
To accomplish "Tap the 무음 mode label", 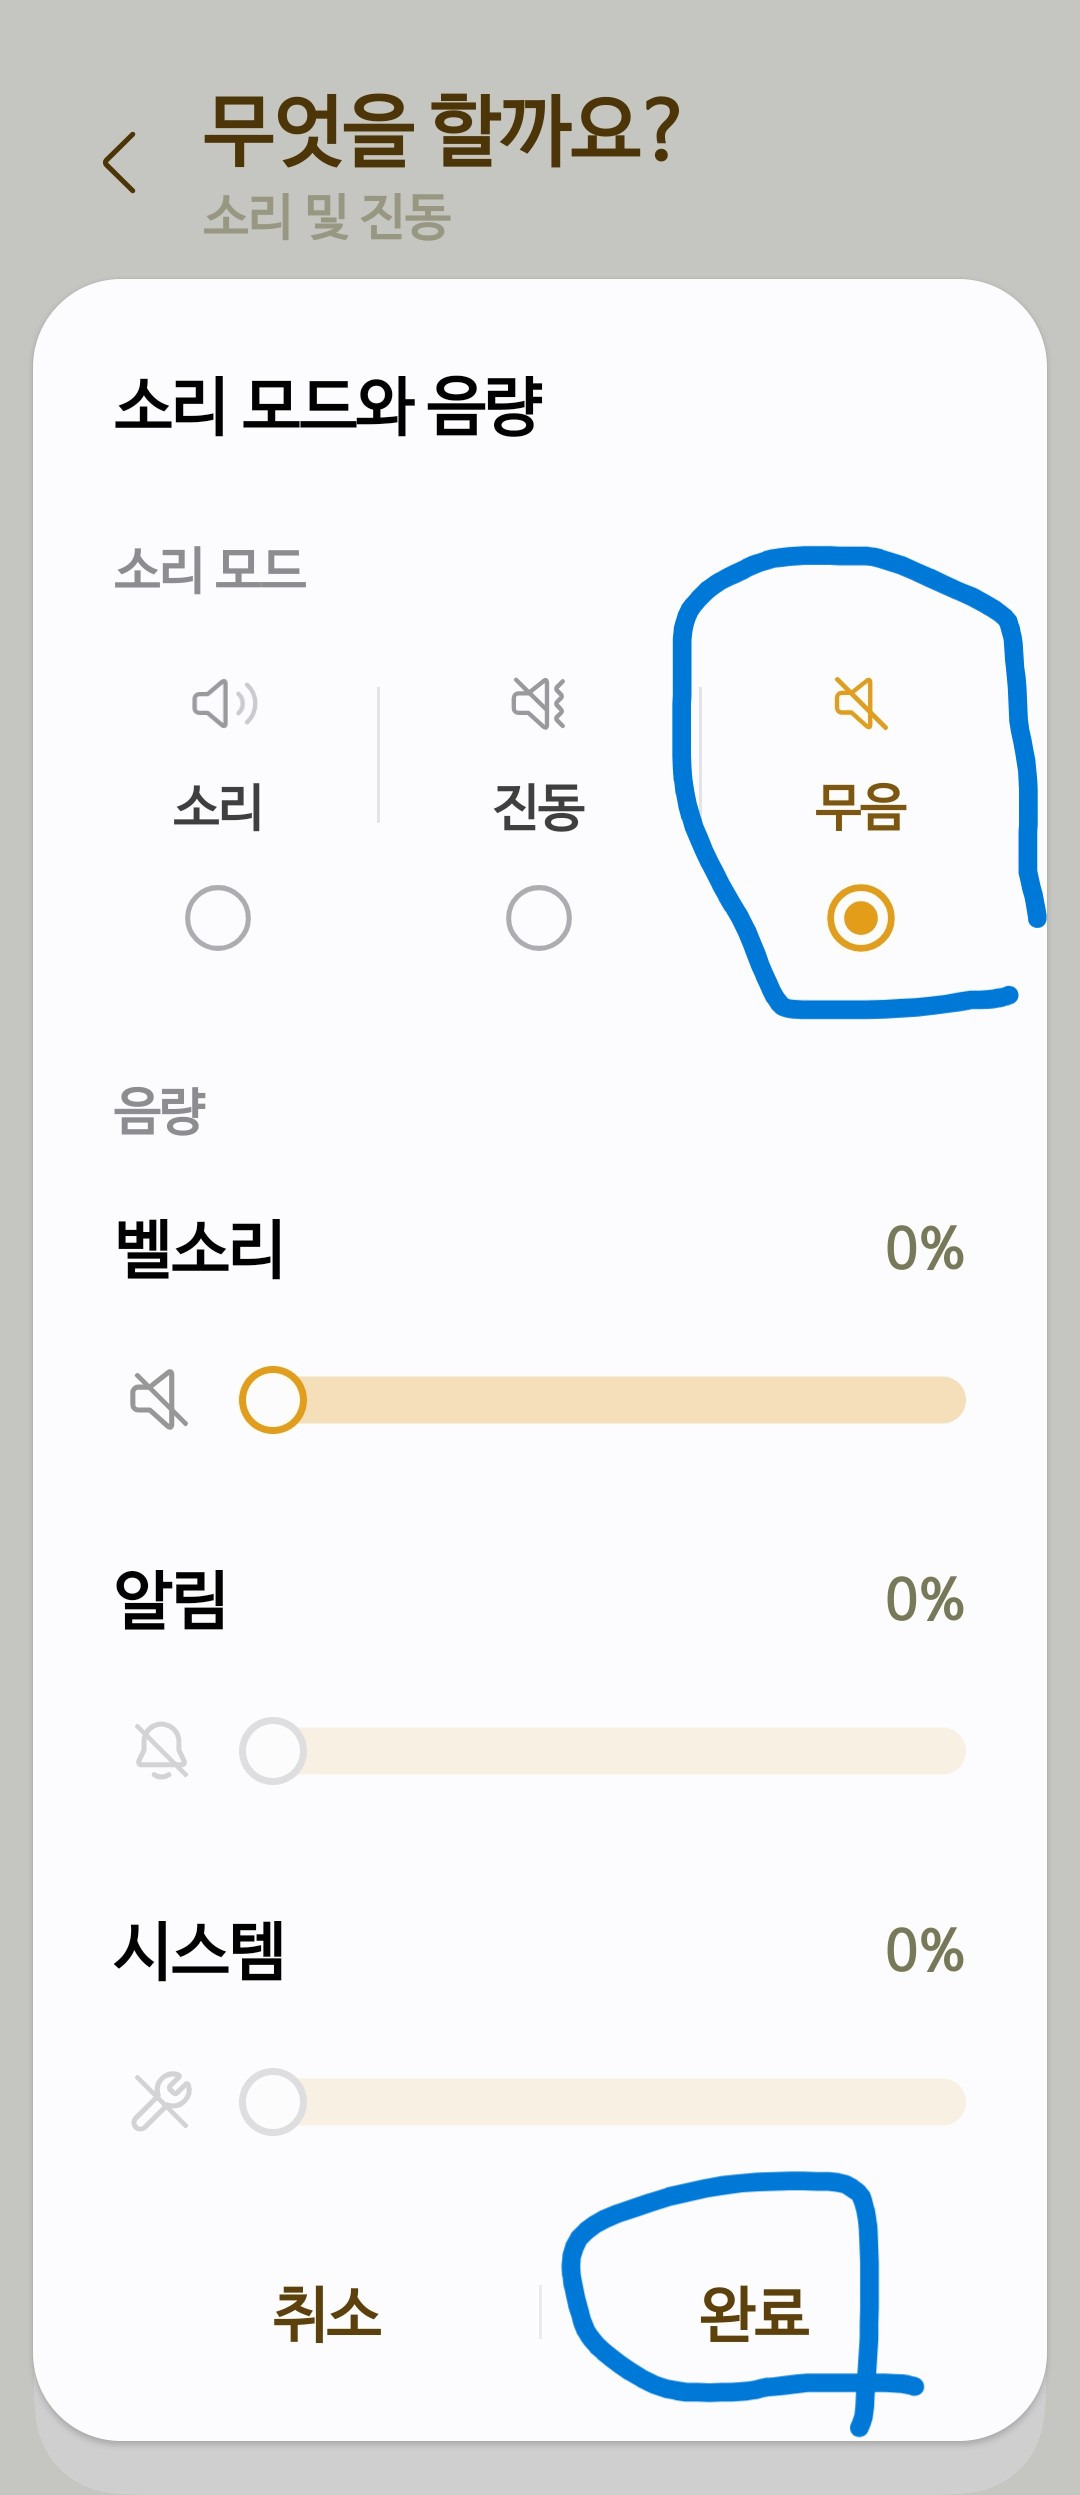I will [860, 807].
